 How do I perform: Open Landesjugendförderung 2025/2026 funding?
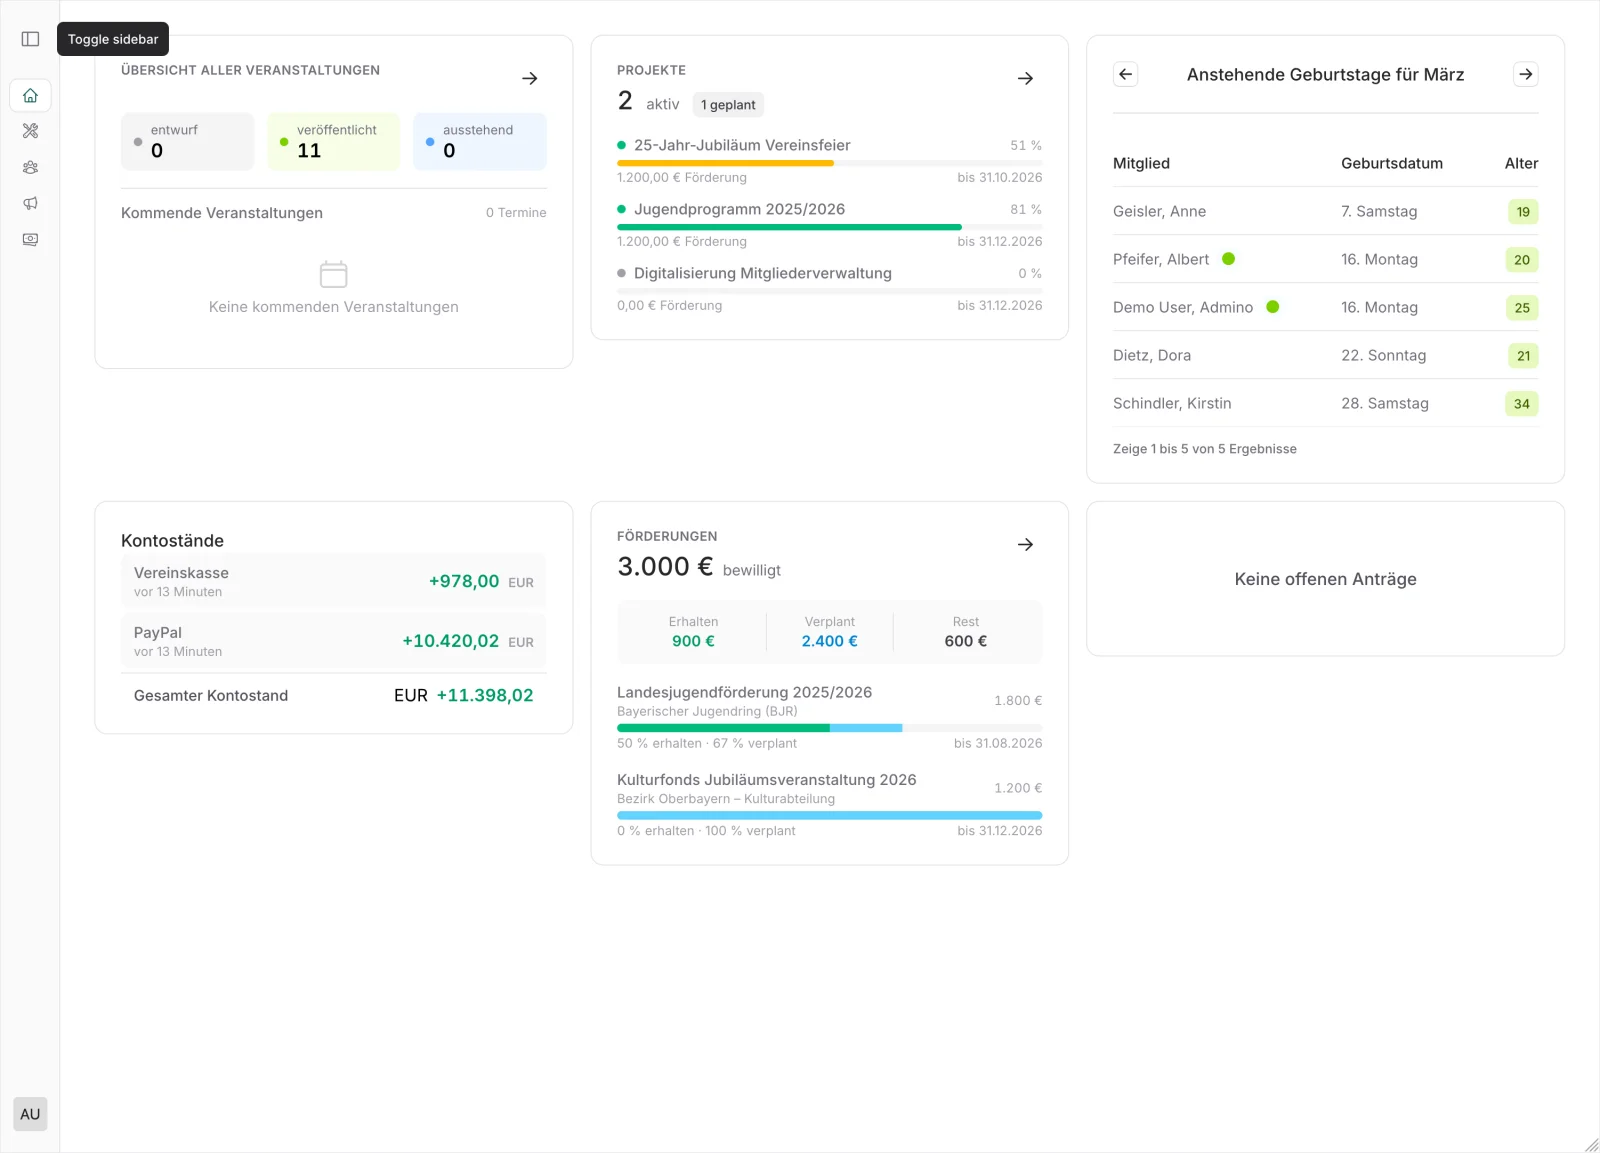(744, 692)
